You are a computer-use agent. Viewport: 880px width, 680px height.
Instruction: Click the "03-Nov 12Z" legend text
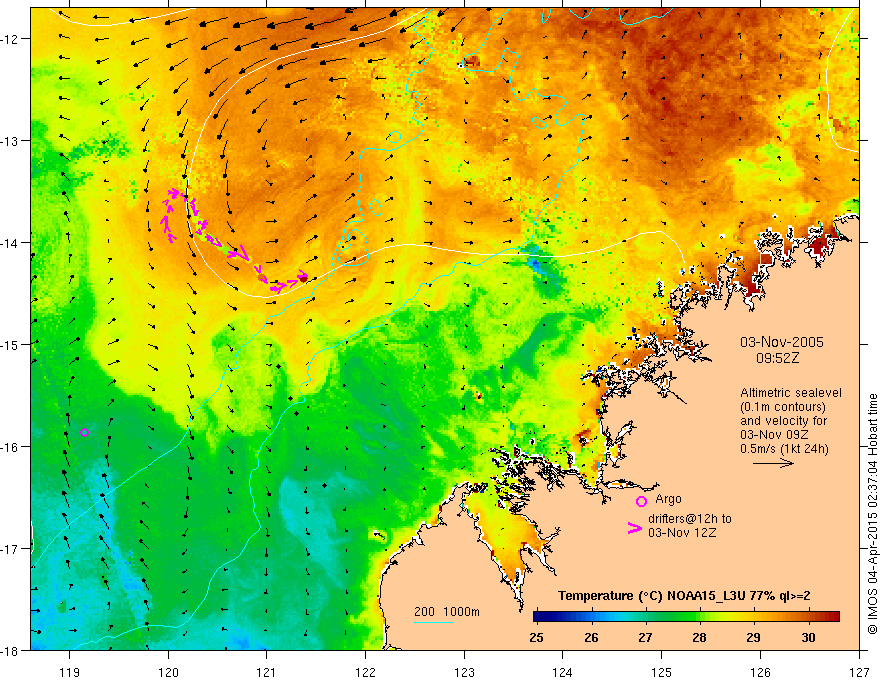(682, 533)
